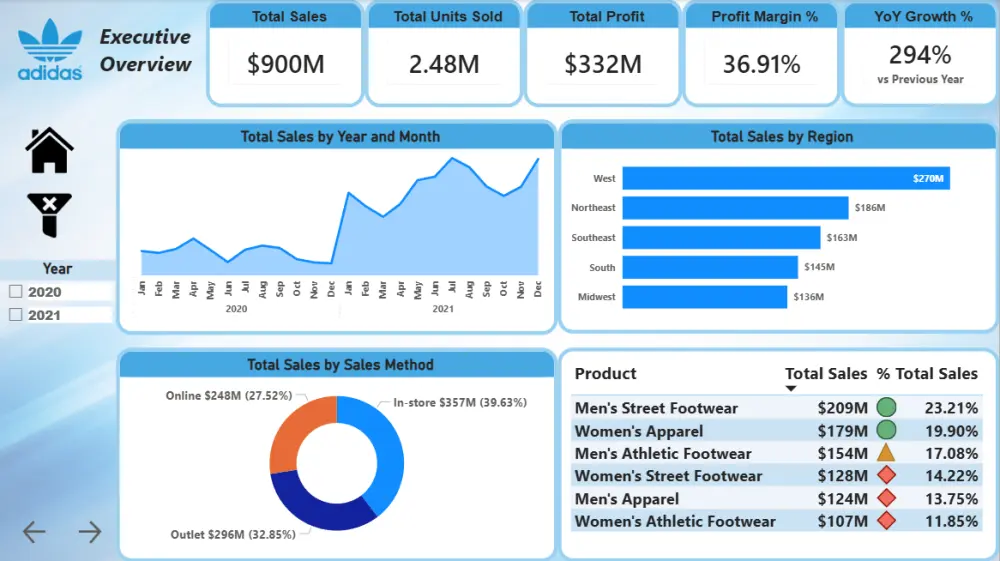Click the West axis label
This screenshot has width=1000, height=561.
pos(604,178)
